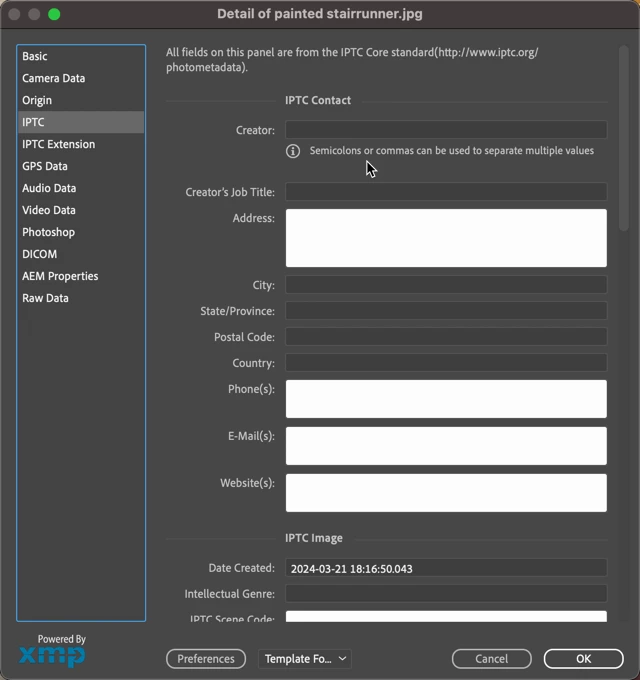640x680 pixels.
Task: Click the Preferences button
Action: tap(206, 659)
